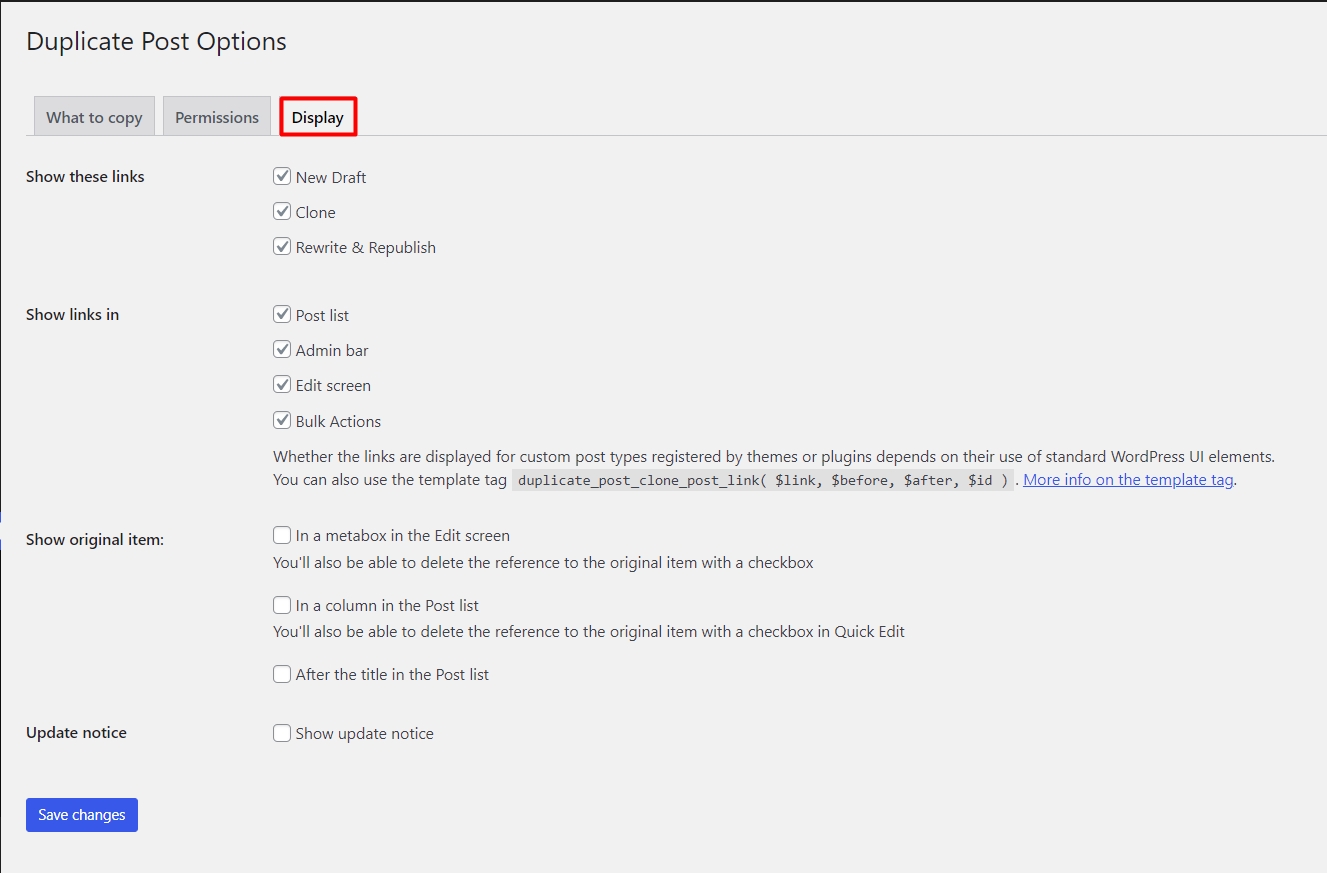Click the Duplicate Post Options heading
This screenshot has height=873, width=1327.
pos(156,41)
